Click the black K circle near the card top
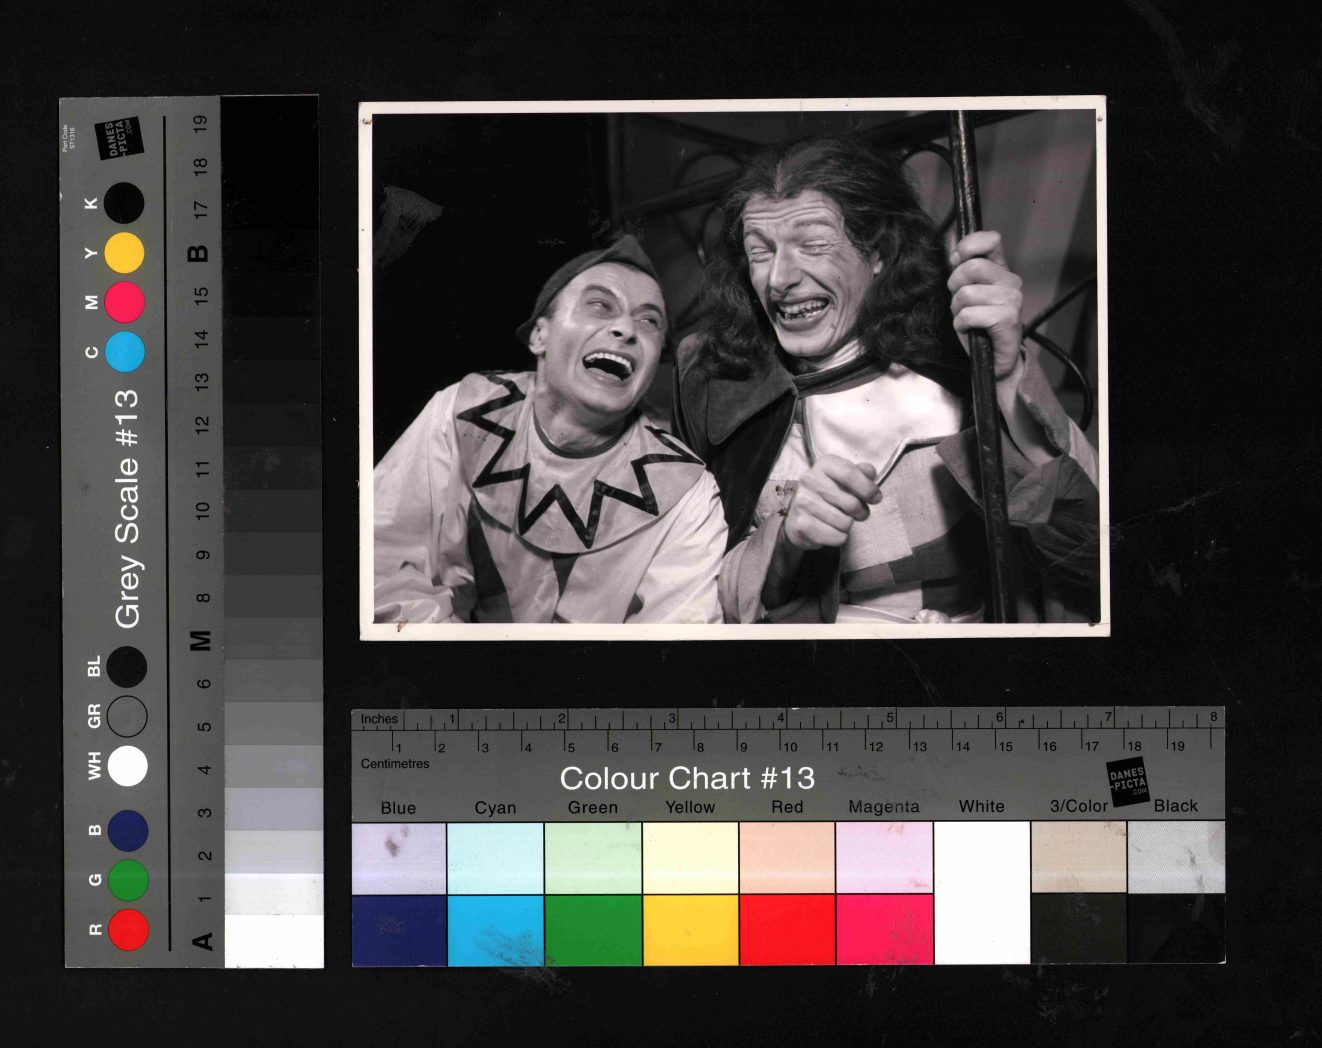Viewport: 1322px width, 1048px height. [x=124, y=204]
